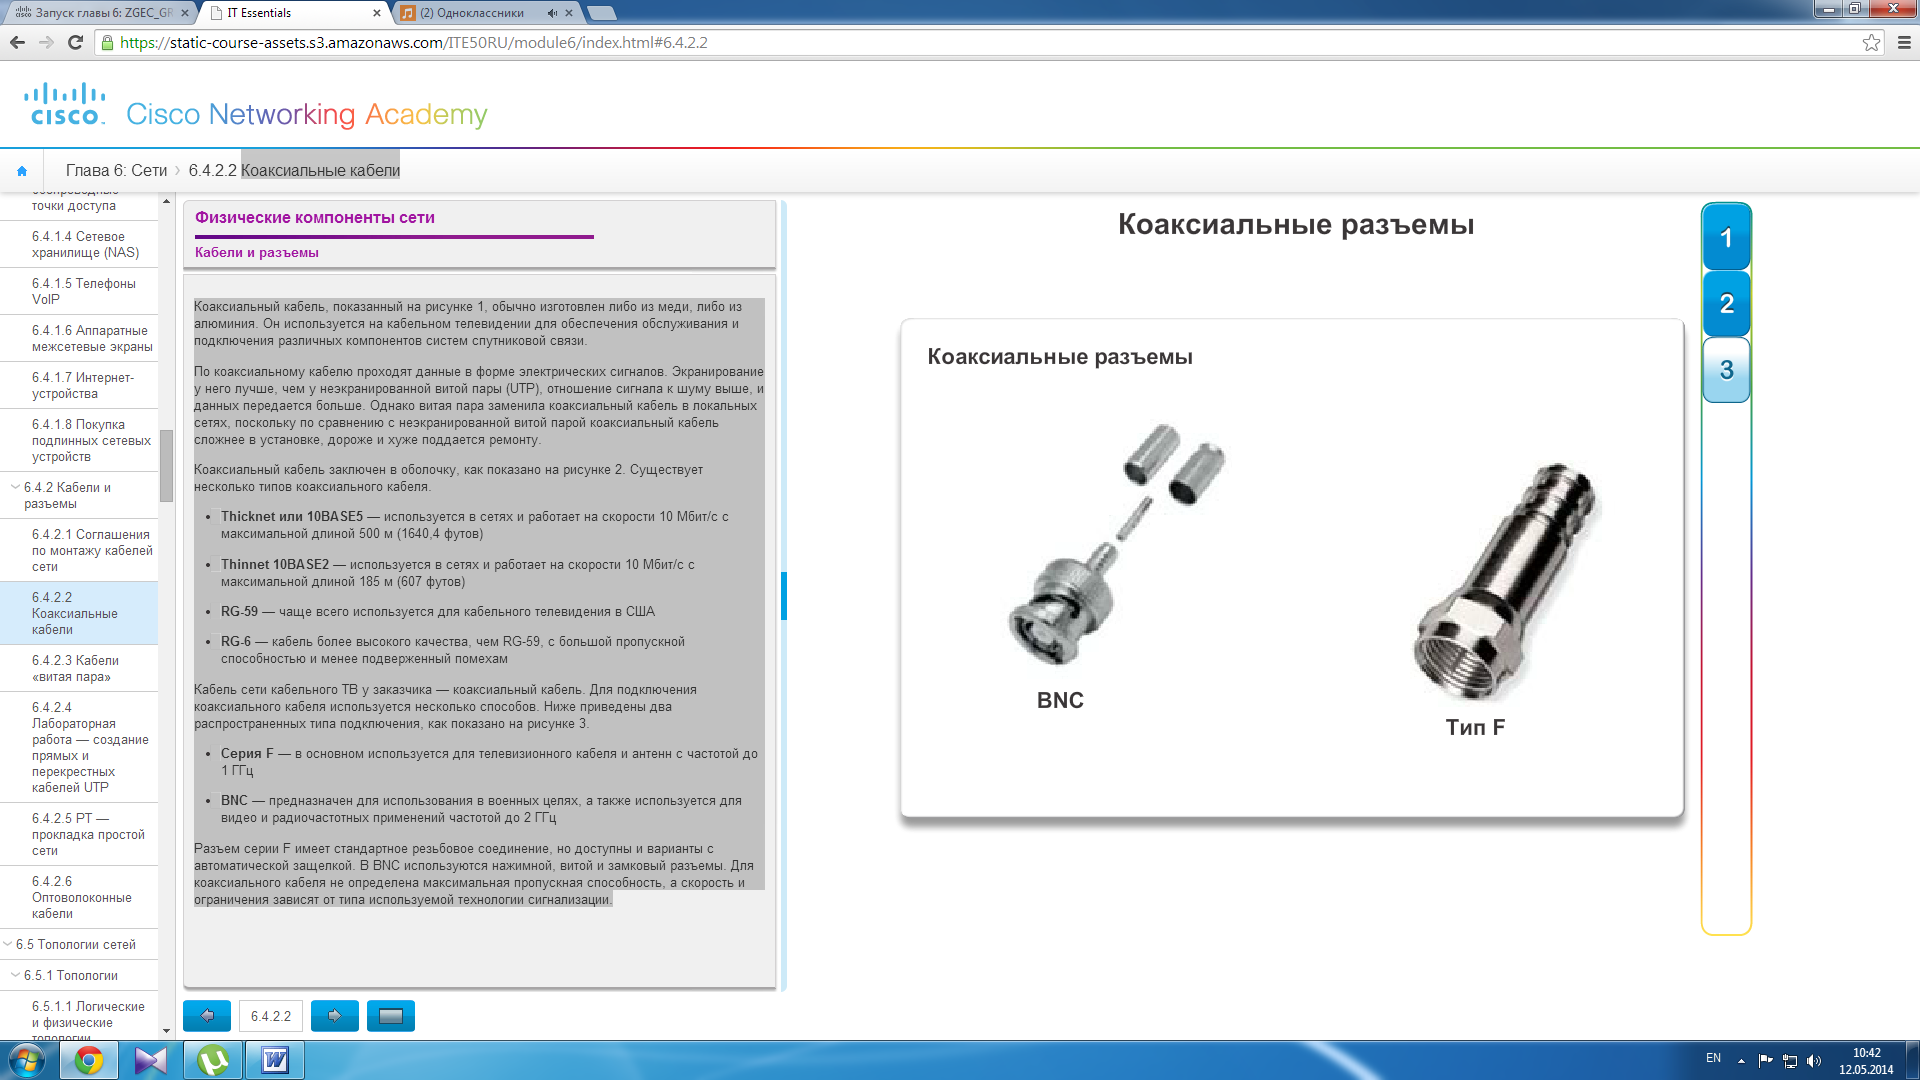Click the blue panel splitter handle
The image size is (1920, 1080).
pos(784,596)
